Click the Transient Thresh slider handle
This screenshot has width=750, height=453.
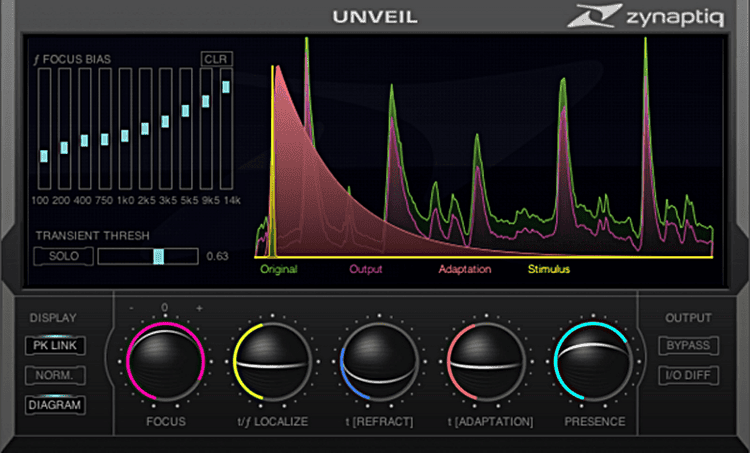tap(158, 256)
